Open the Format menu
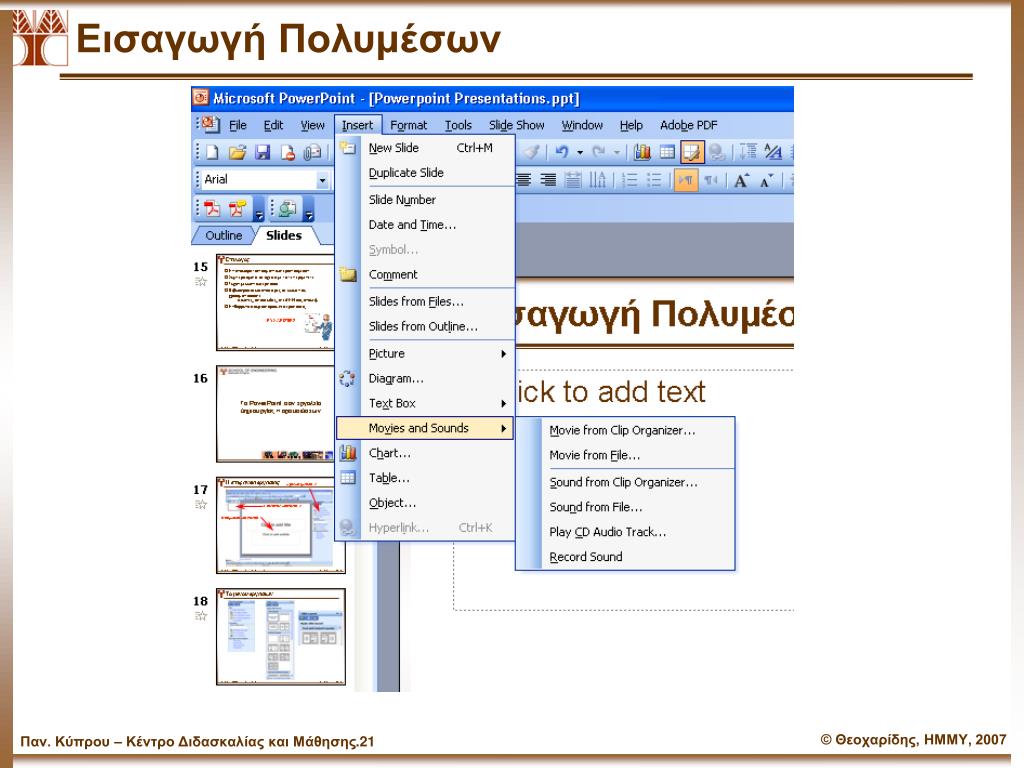This screenshot has width=1024, height=768. pyautogui.click(x=408, y=125)
